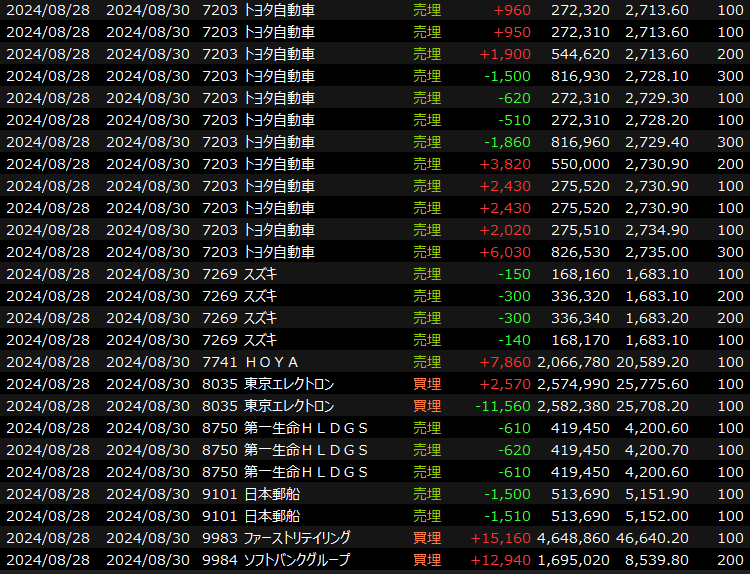The image size is (750, 574).
Task: Select stock code 9983
Action: (x=219, y=538)
